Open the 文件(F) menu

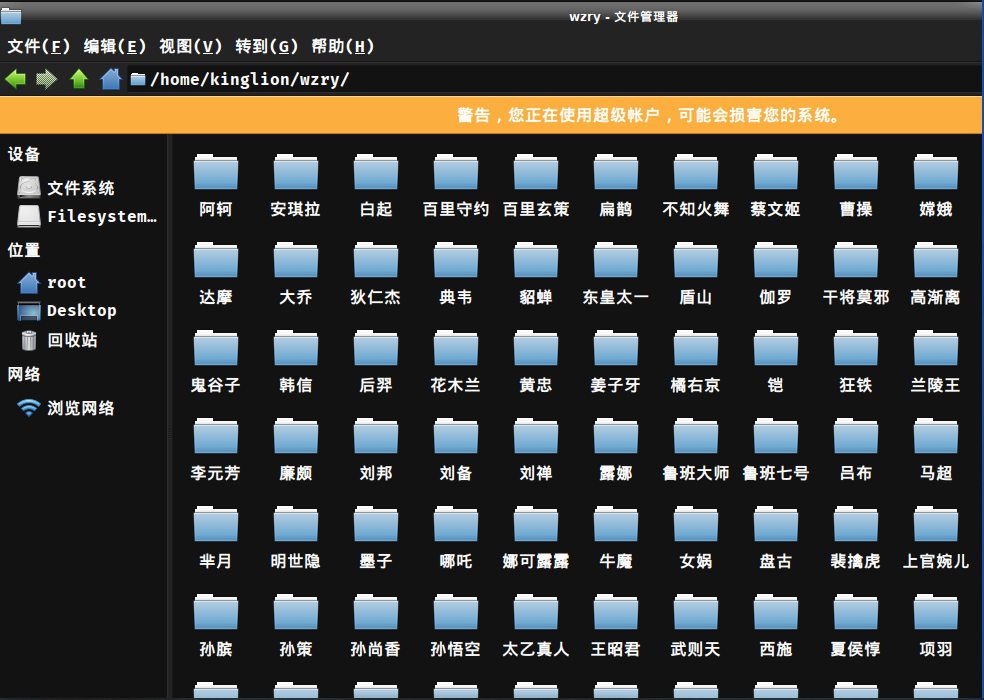[38, 46]
